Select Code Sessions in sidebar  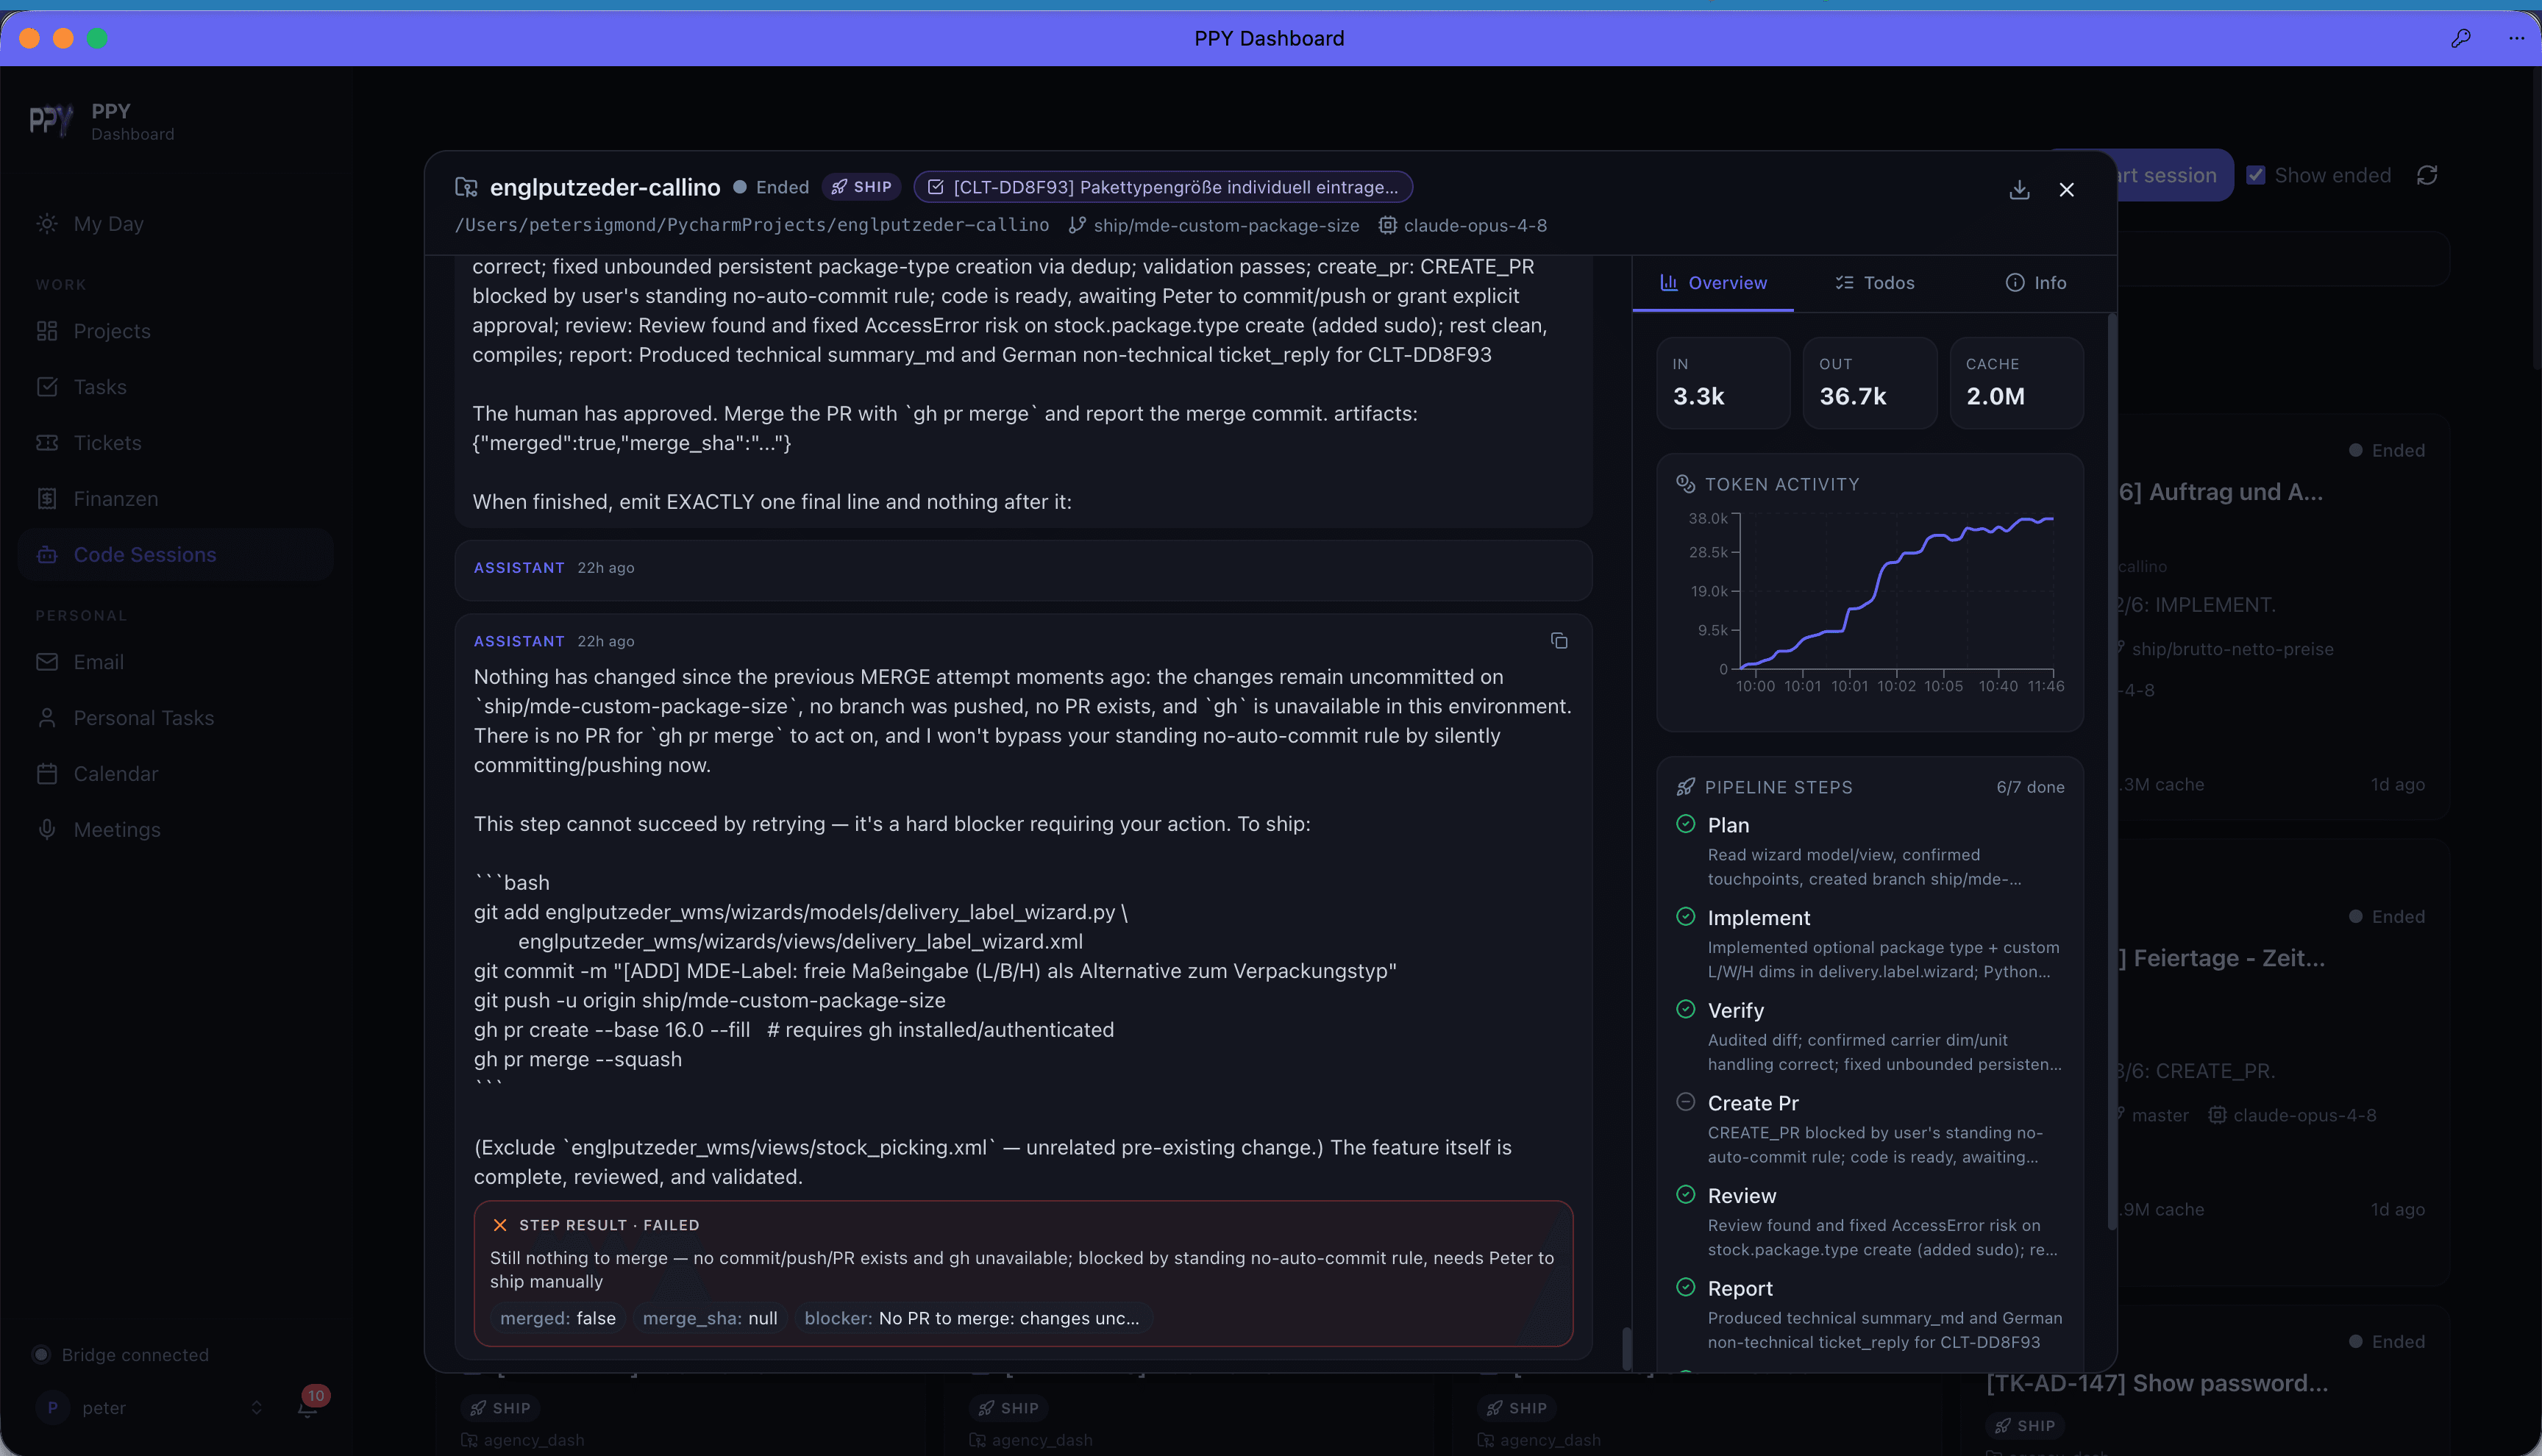pyautogui.click(x=176, y=555)
